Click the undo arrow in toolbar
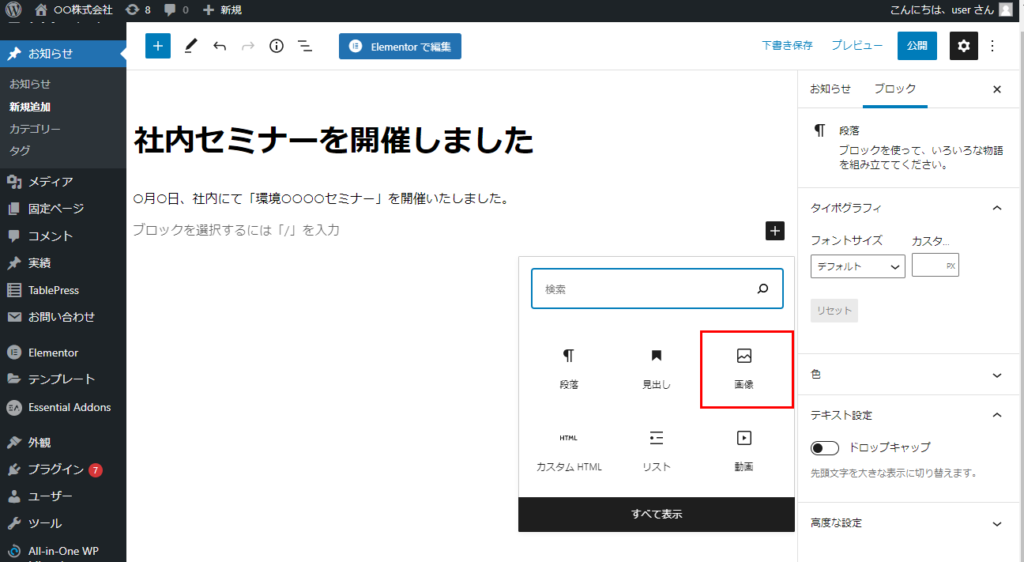Viewport: 1024px width, 562px height. [x=220, y=46]
